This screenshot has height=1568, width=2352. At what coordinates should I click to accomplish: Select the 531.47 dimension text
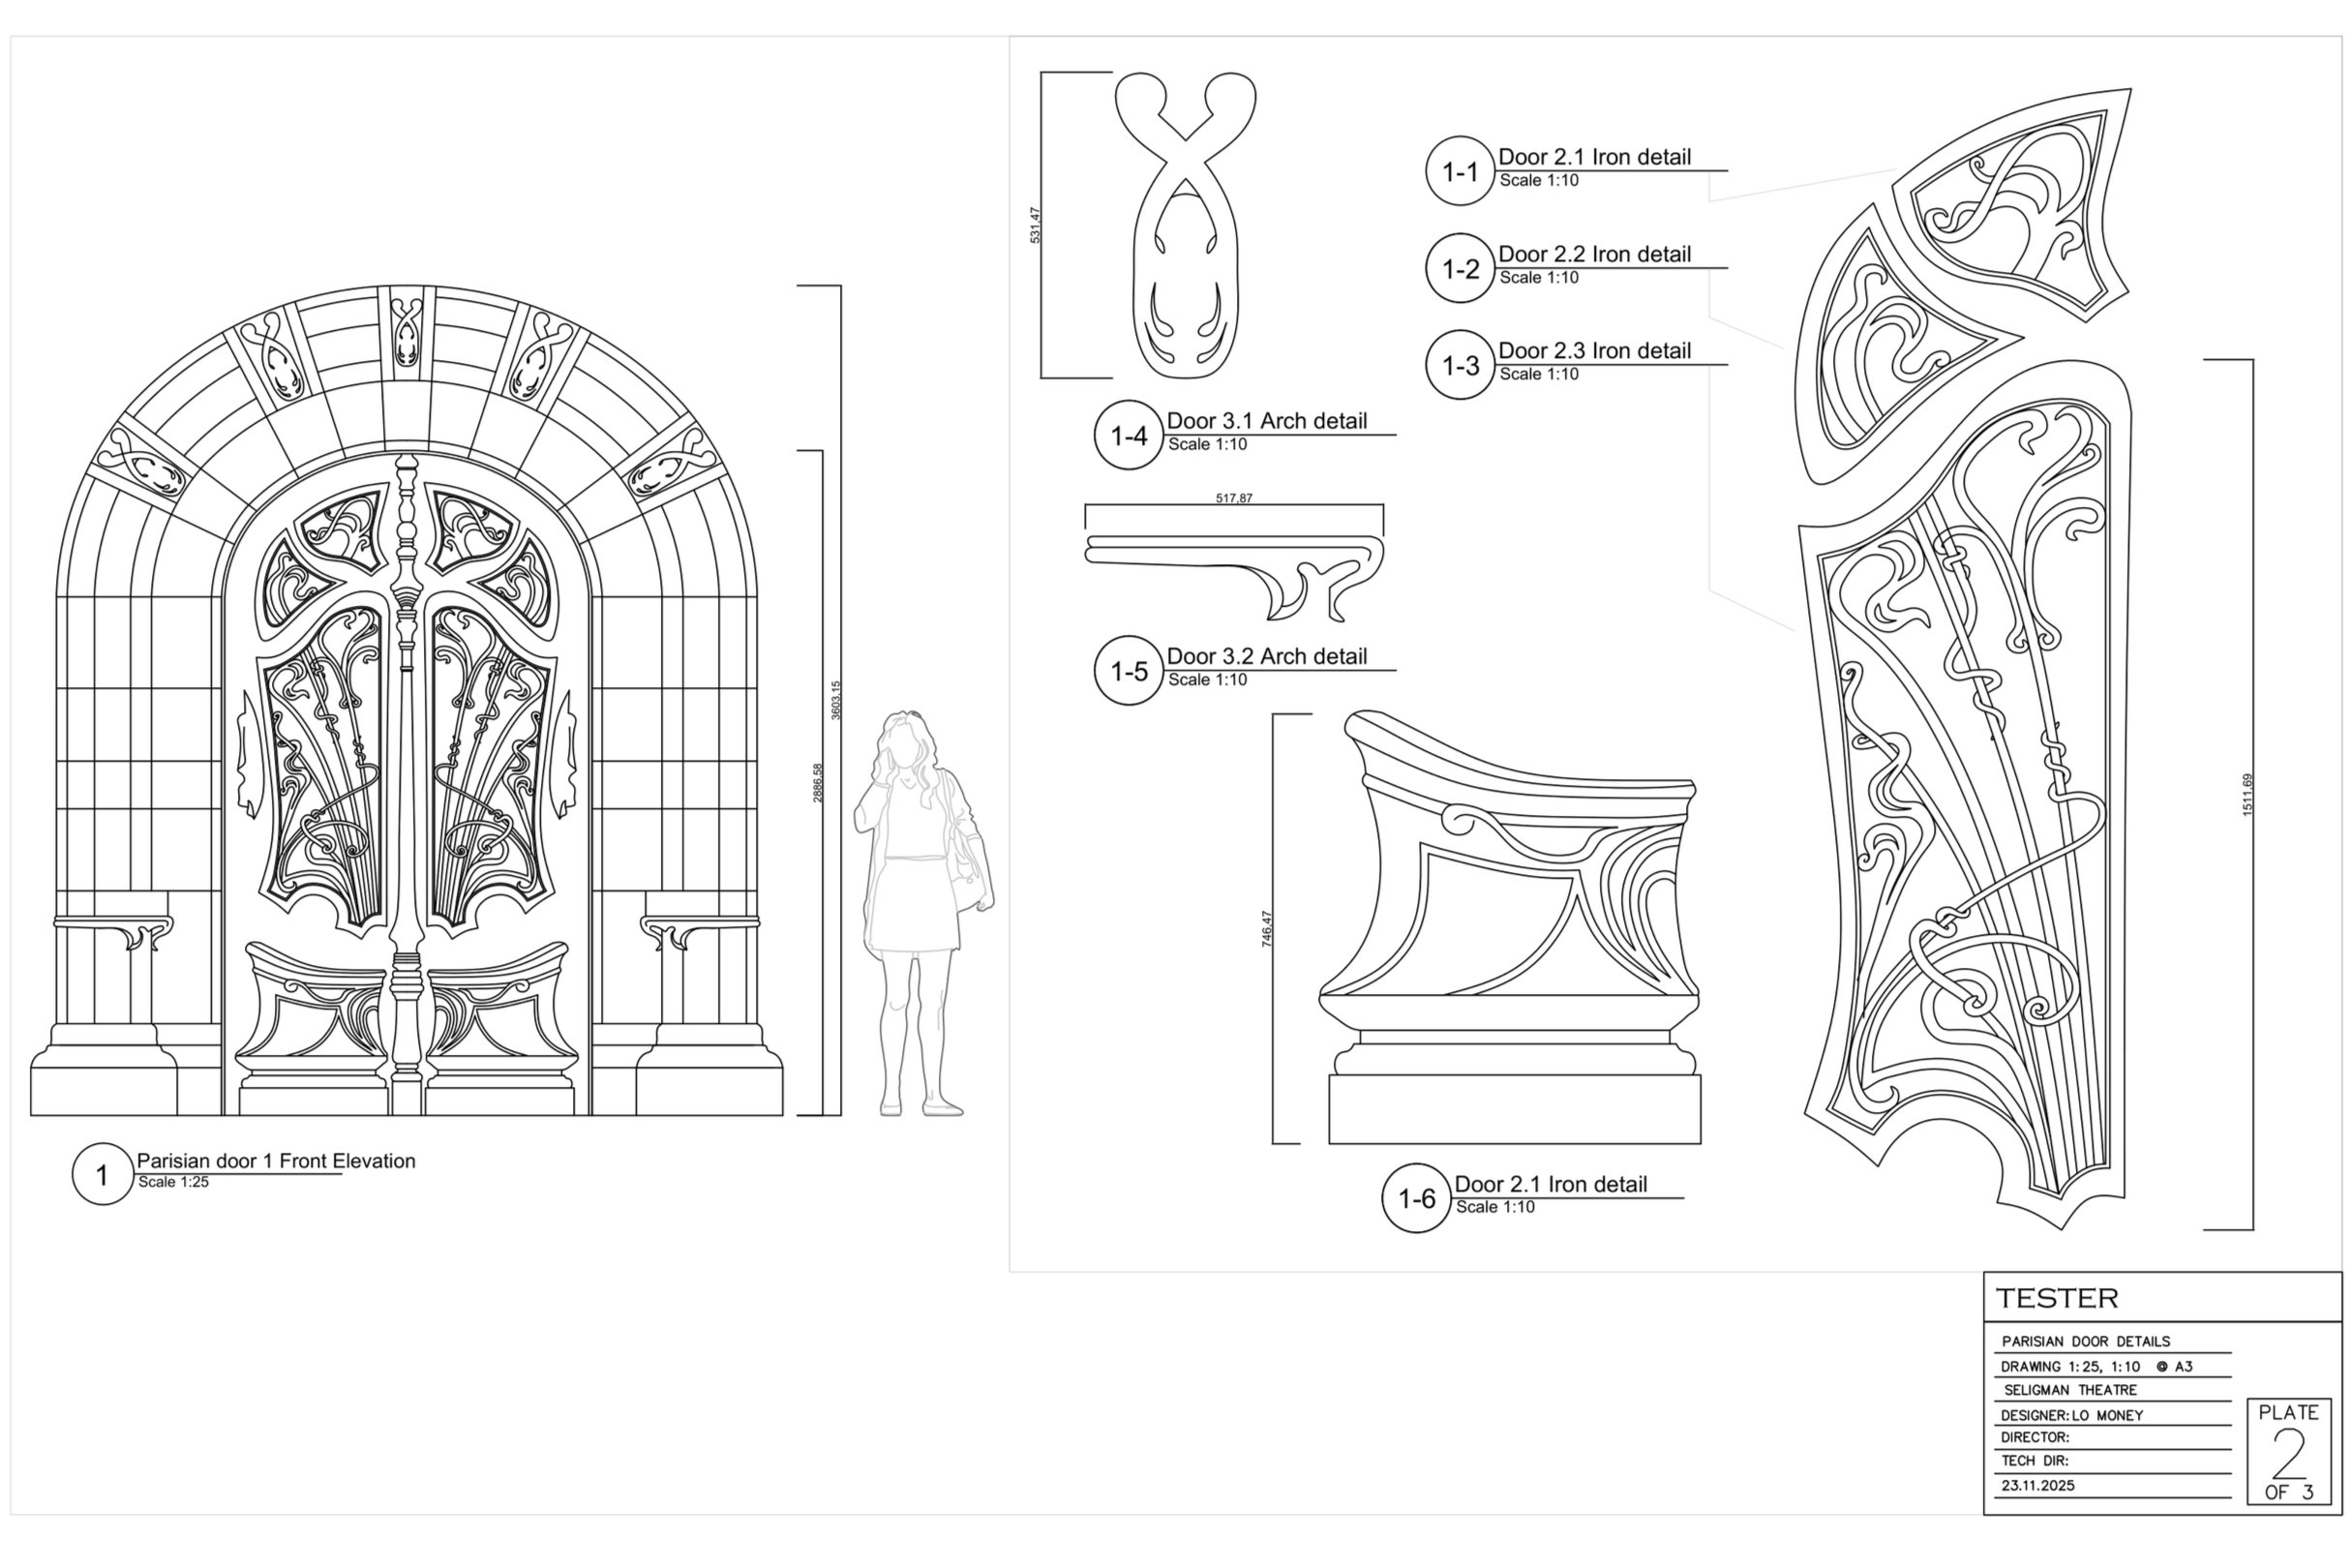1035,225
